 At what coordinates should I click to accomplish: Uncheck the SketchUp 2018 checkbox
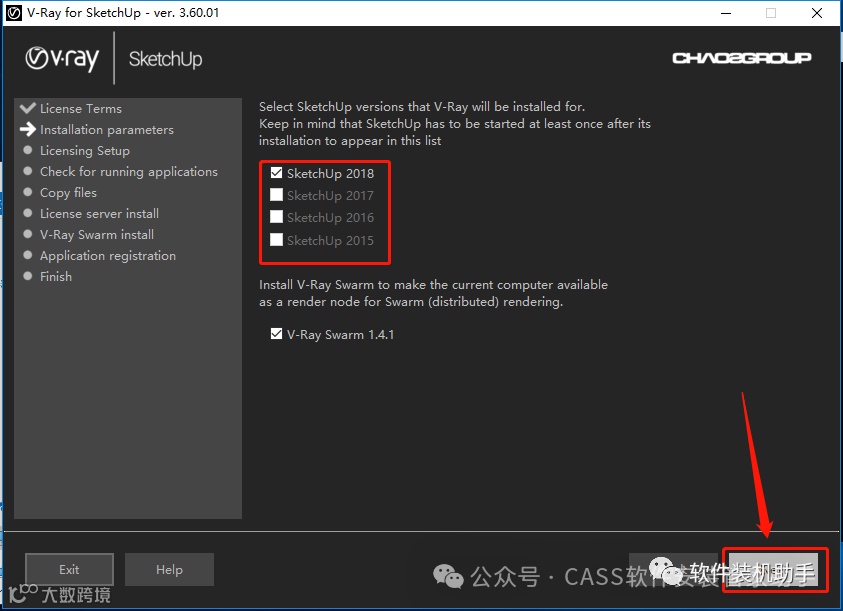click(x=276, y=173)
